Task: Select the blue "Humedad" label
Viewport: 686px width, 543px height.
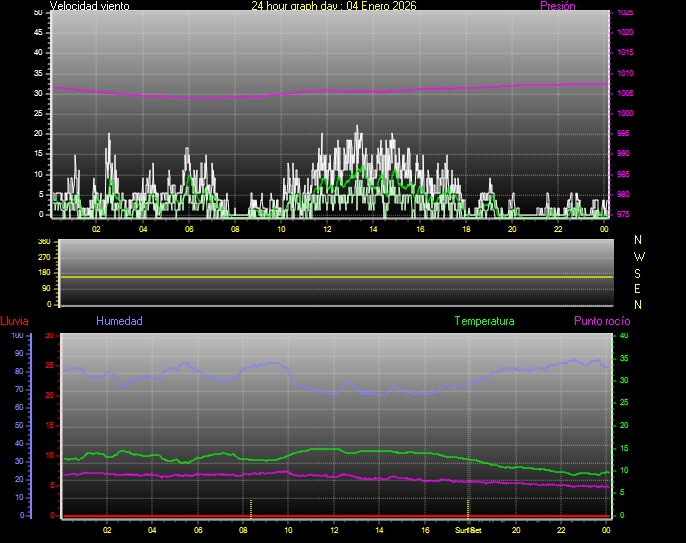Action: [119, 322]
